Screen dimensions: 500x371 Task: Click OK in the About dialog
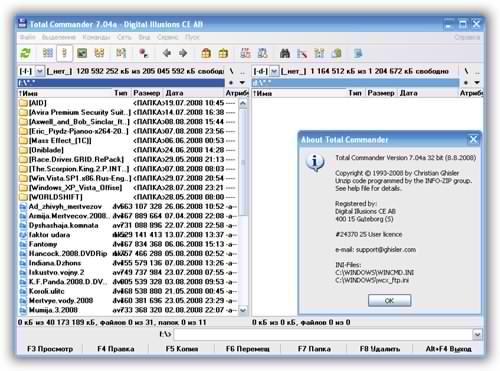(x=389, y=300)
